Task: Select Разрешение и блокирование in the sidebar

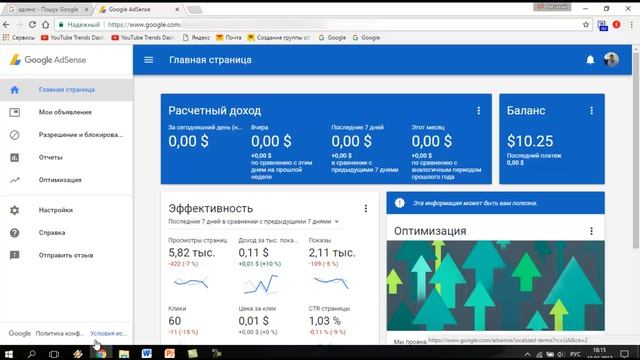Action: tap(66, 135)
